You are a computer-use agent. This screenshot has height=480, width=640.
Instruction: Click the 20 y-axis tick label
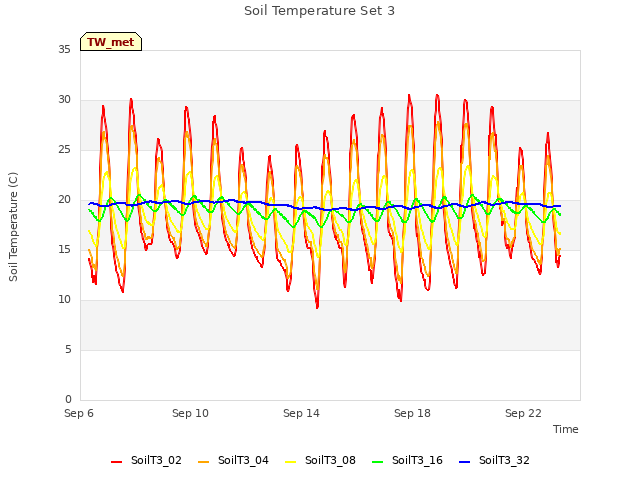coord(64,200)
